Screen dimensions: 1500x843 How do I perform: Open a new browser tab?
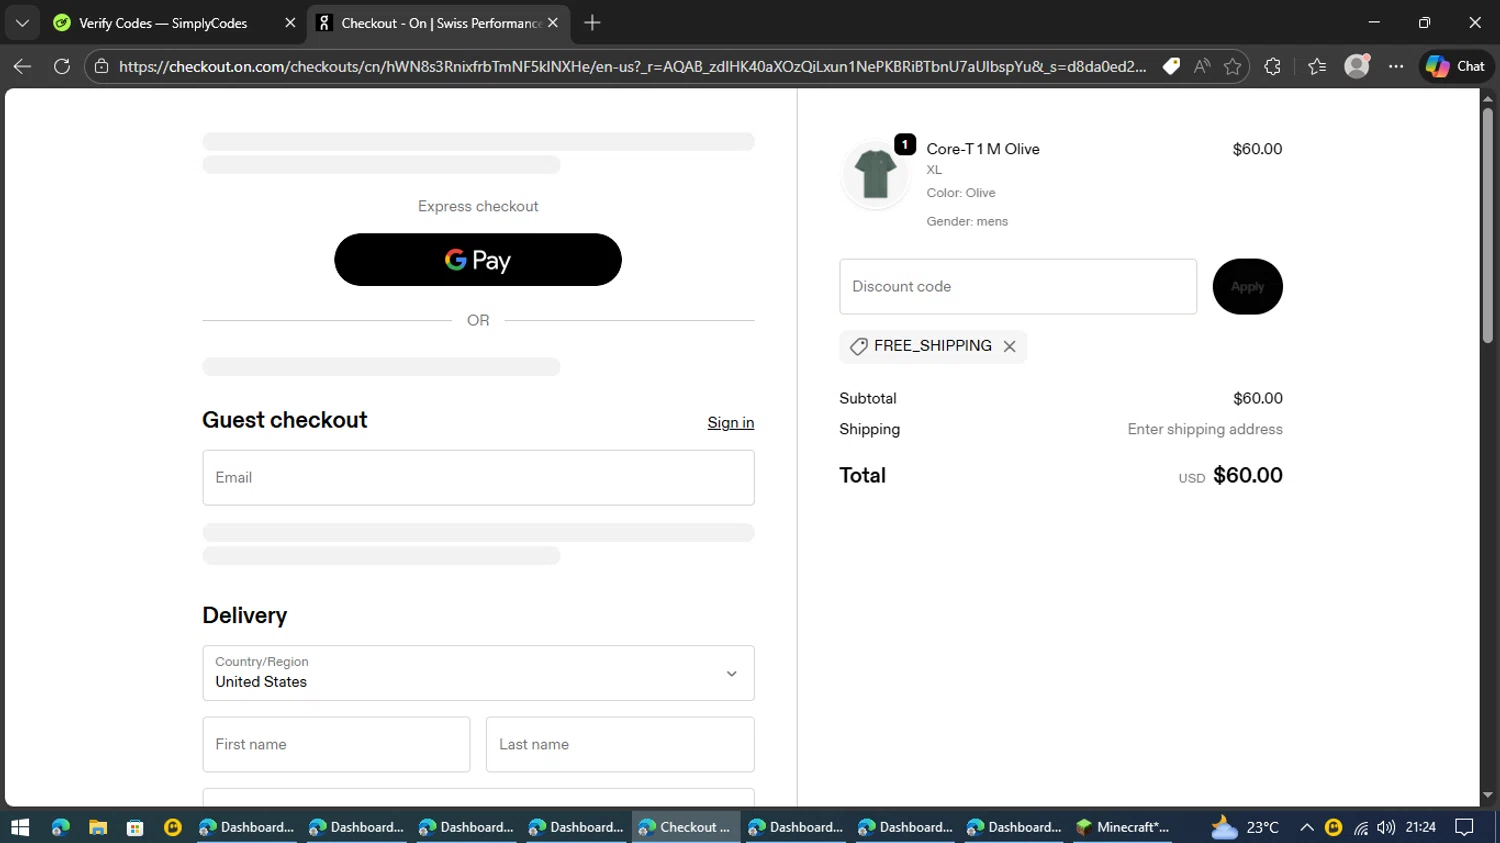tap(592, 23)
